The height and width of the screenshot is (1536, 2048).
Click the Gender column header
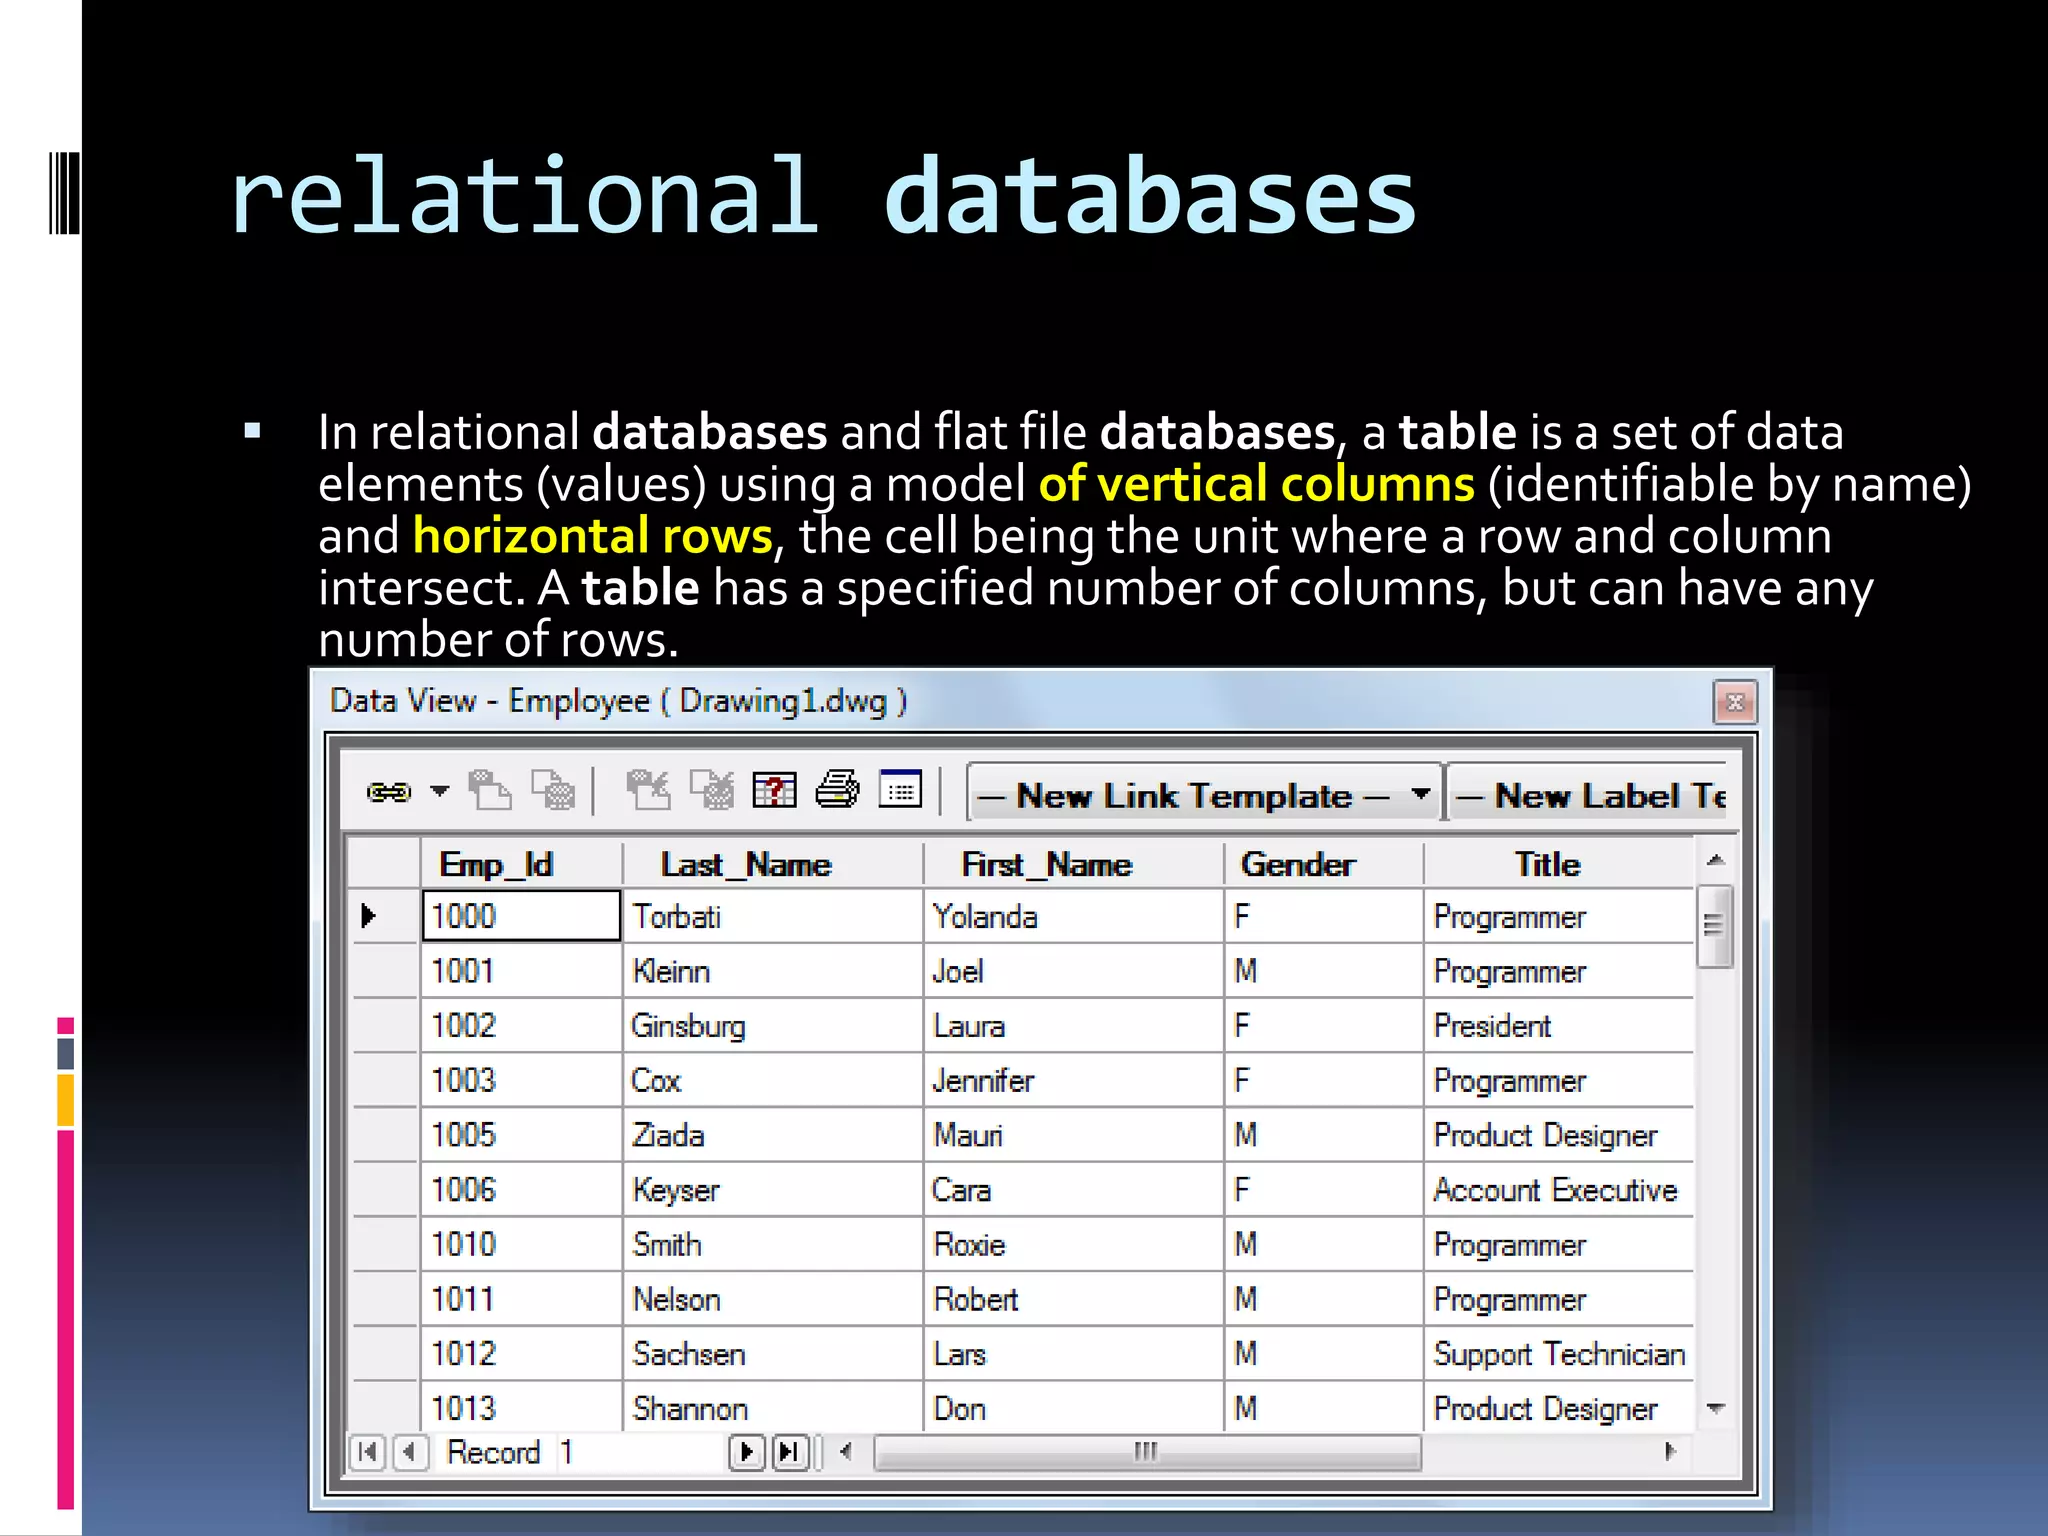[x=1297, y=865]
